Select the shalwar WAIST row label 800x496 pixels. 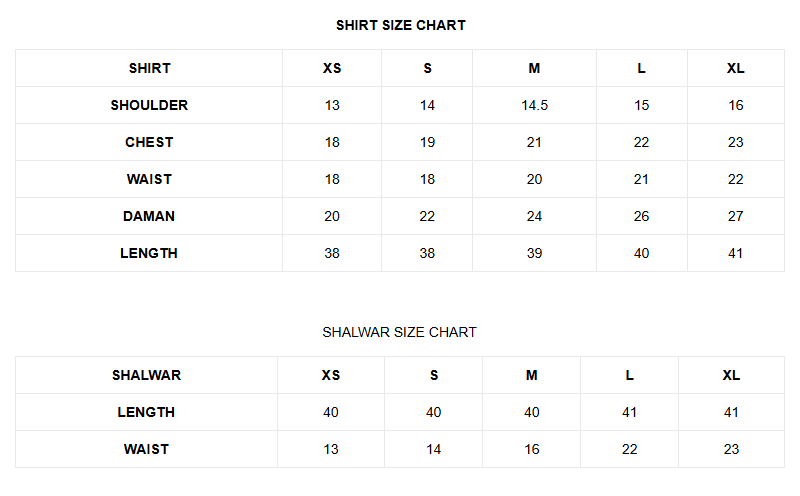pyautogui.click(x=146, y=449)
